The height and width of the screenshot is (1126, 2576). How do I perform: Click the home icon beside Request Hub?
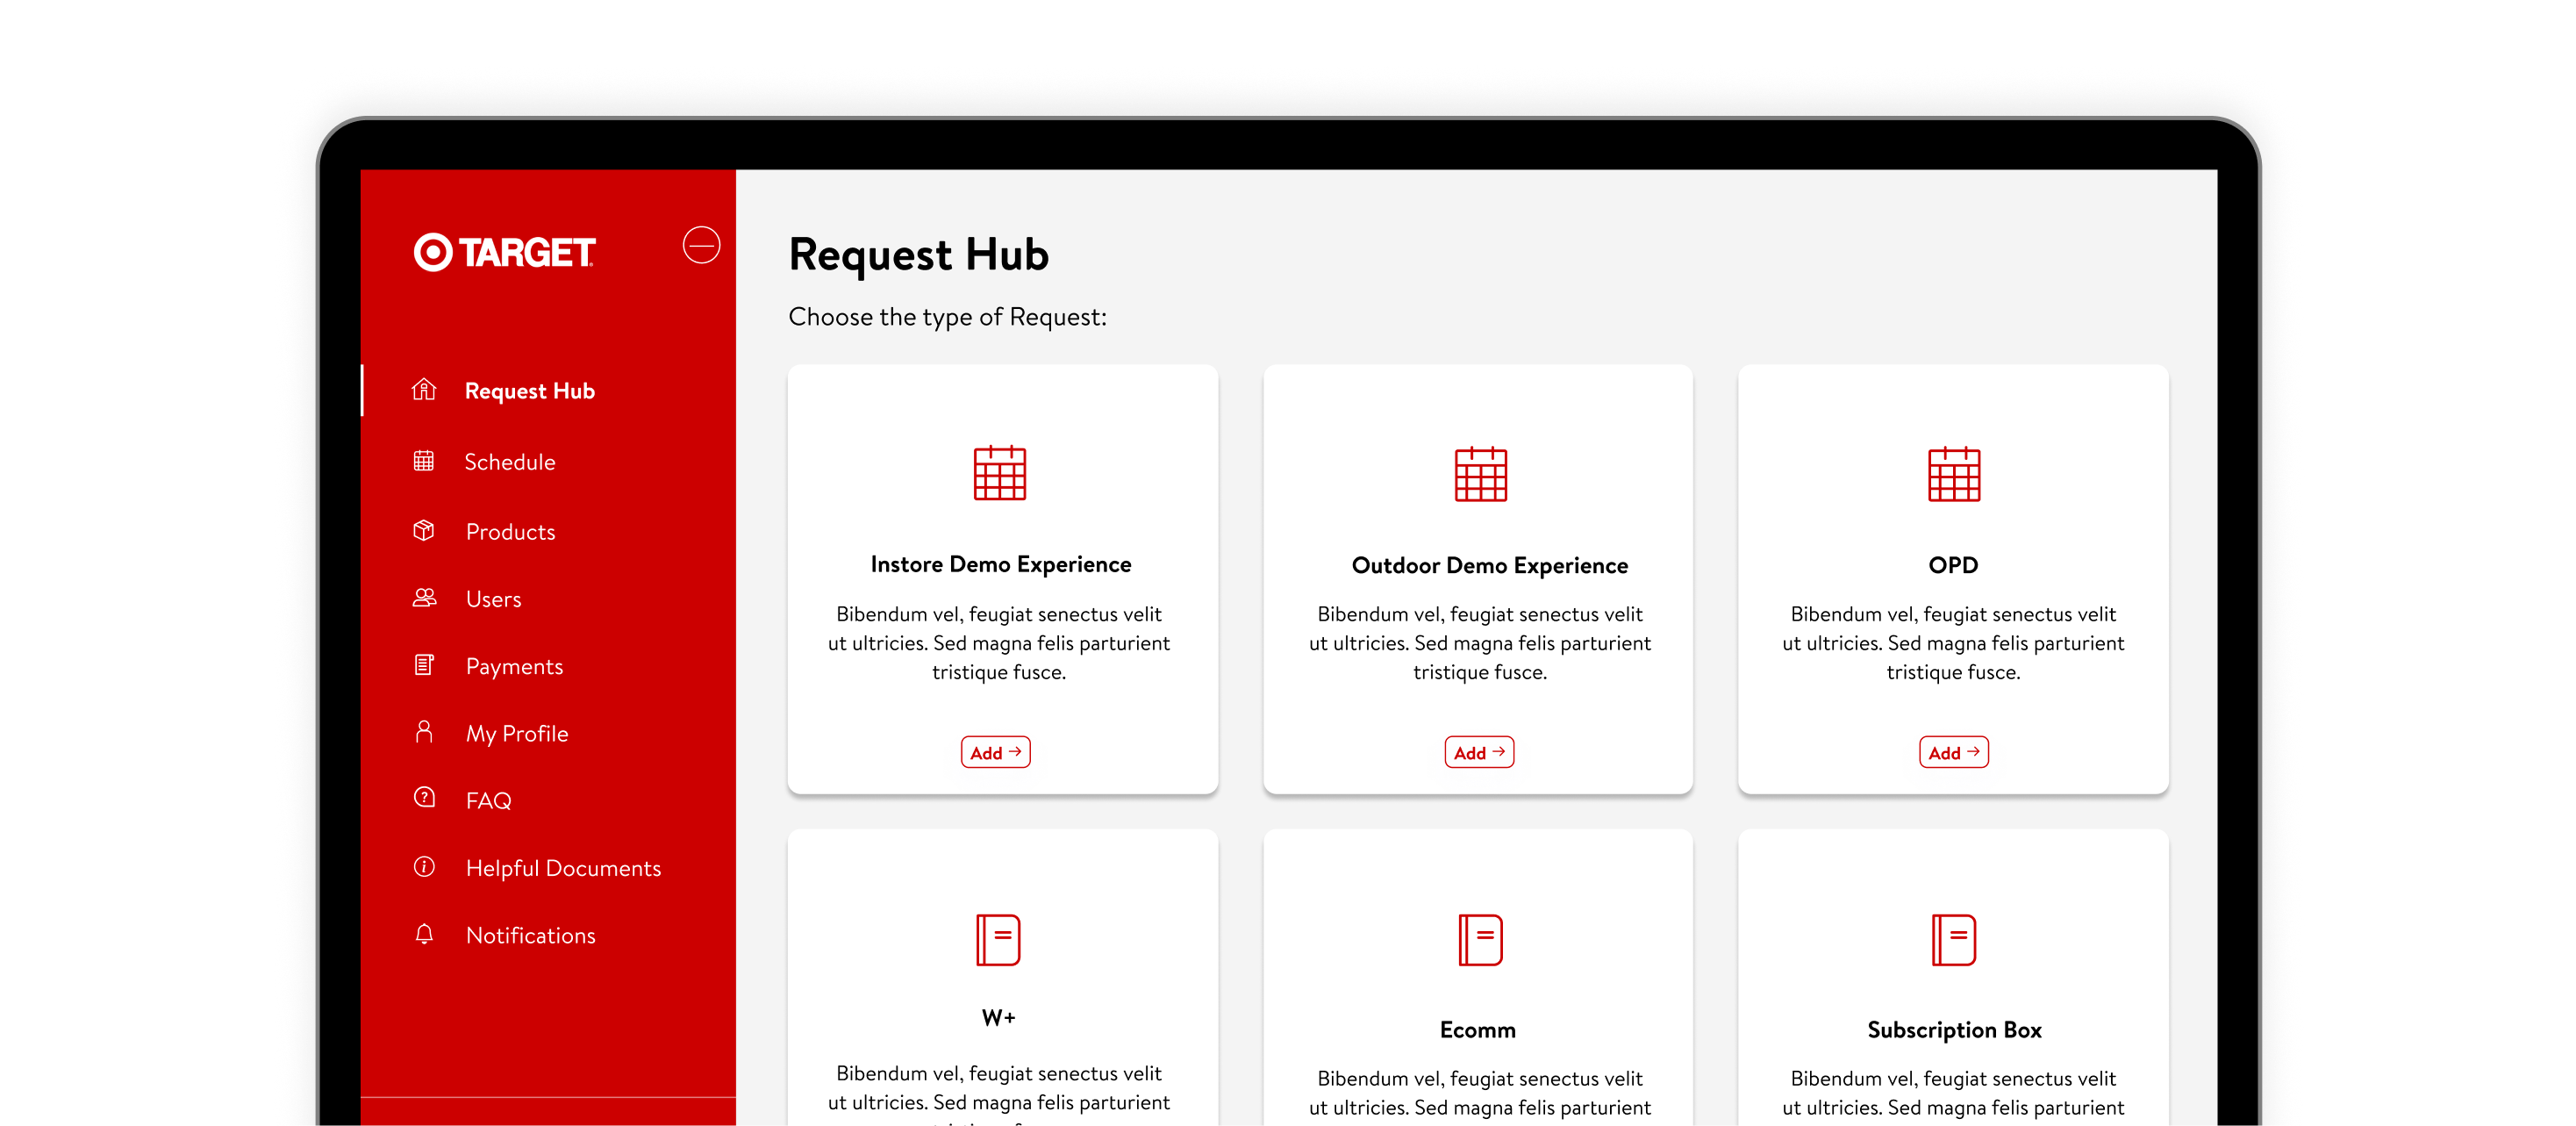(424, 390)
